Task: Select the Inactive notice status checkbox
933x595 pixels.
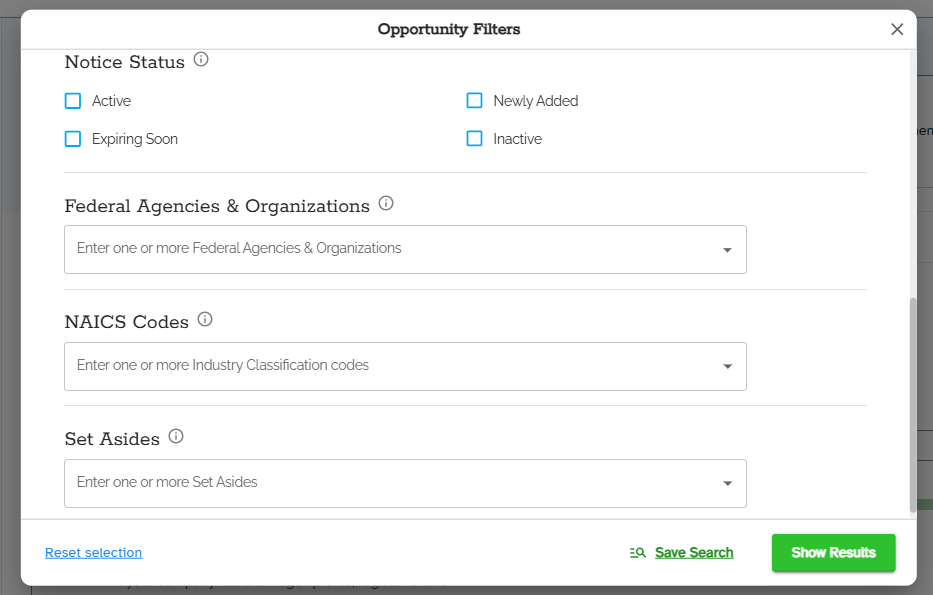Action: click(474, 139)
